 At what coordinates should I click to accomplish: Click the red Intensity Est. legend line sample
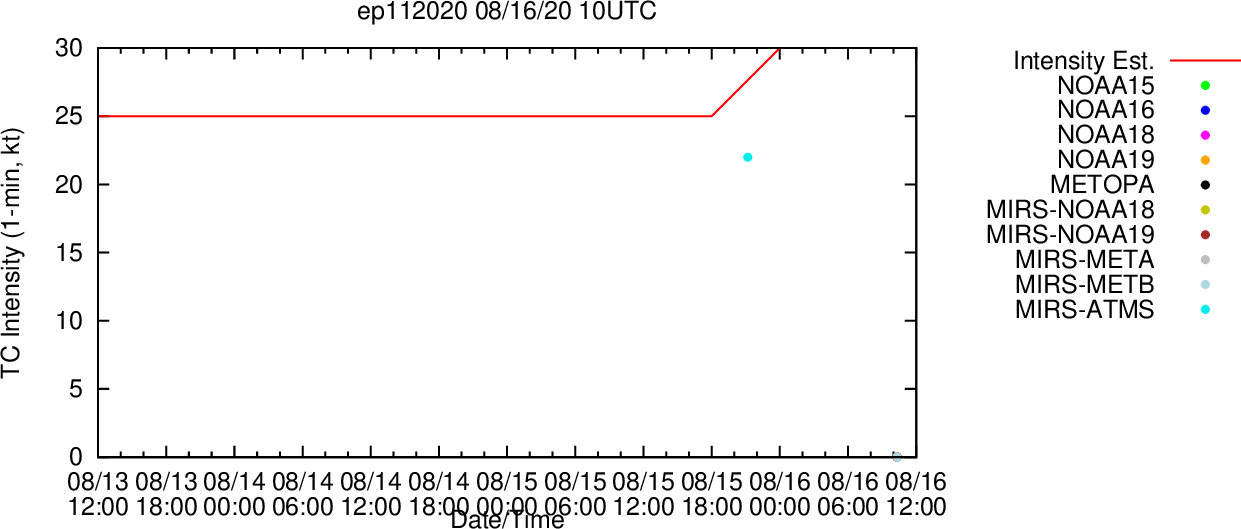[1205, 61]
